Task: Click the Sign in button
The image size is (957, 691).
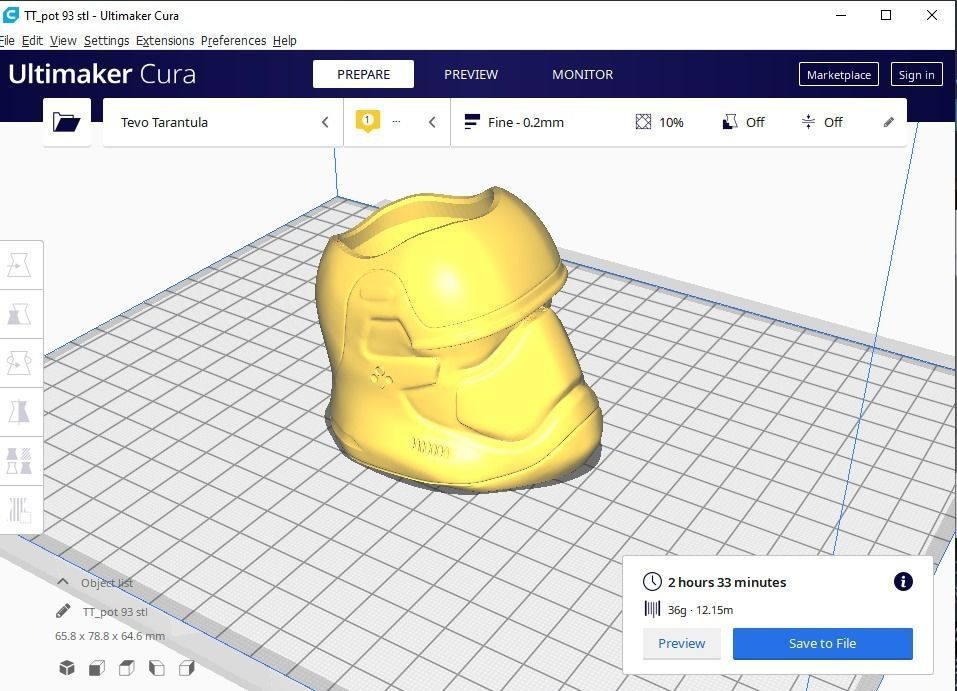Action: pos(916,74)
